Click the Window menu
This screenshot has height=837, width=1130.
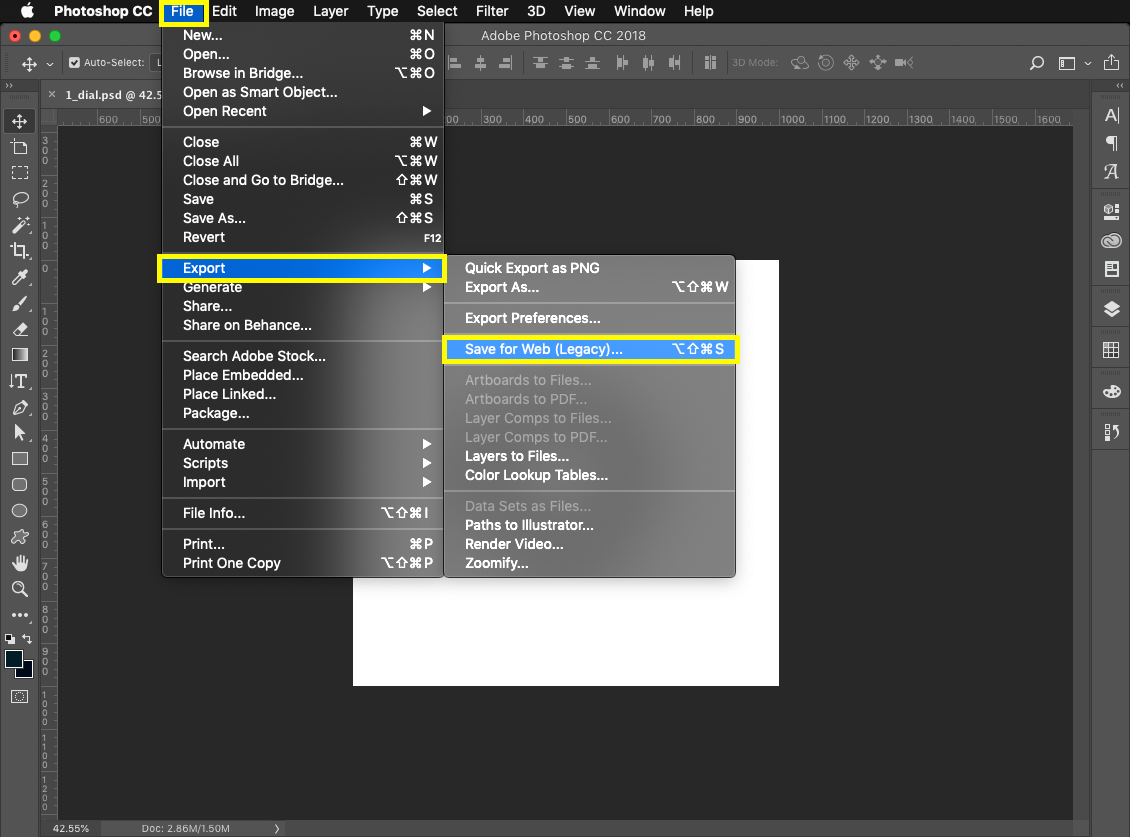coord(639,12)
